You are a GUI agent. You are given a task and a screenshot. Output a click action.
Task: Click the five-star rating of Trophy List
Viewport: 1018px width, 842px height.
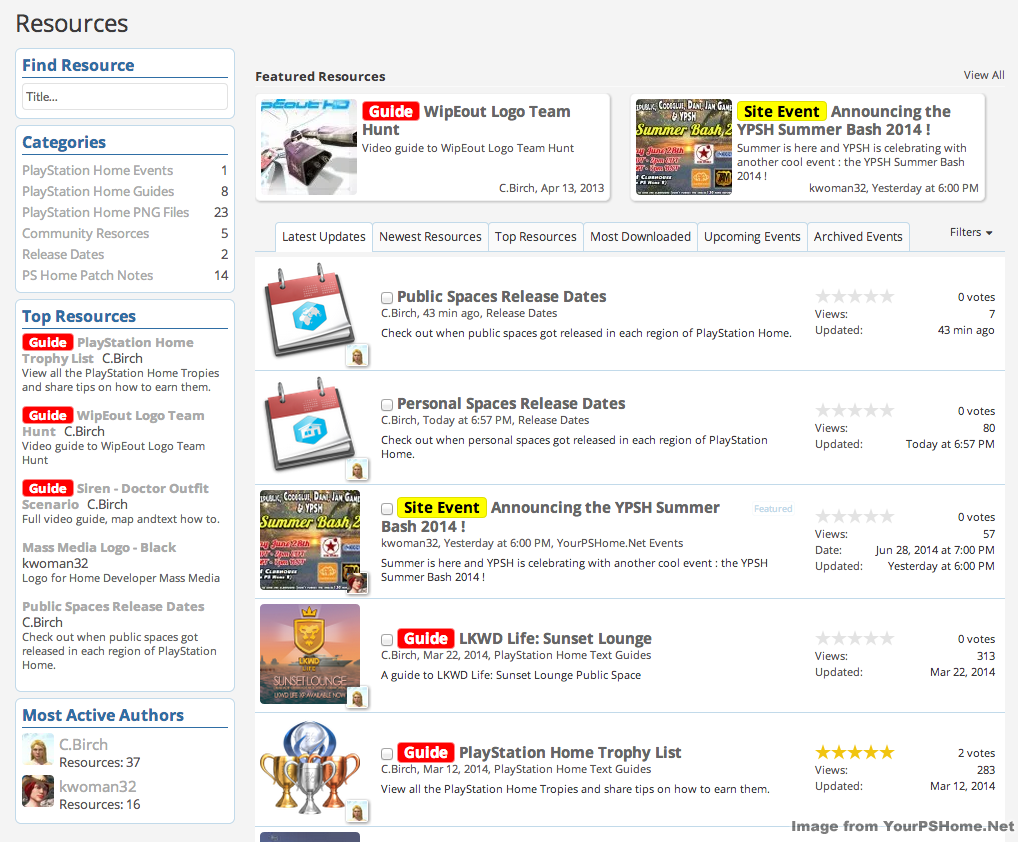tap(854, 752)
